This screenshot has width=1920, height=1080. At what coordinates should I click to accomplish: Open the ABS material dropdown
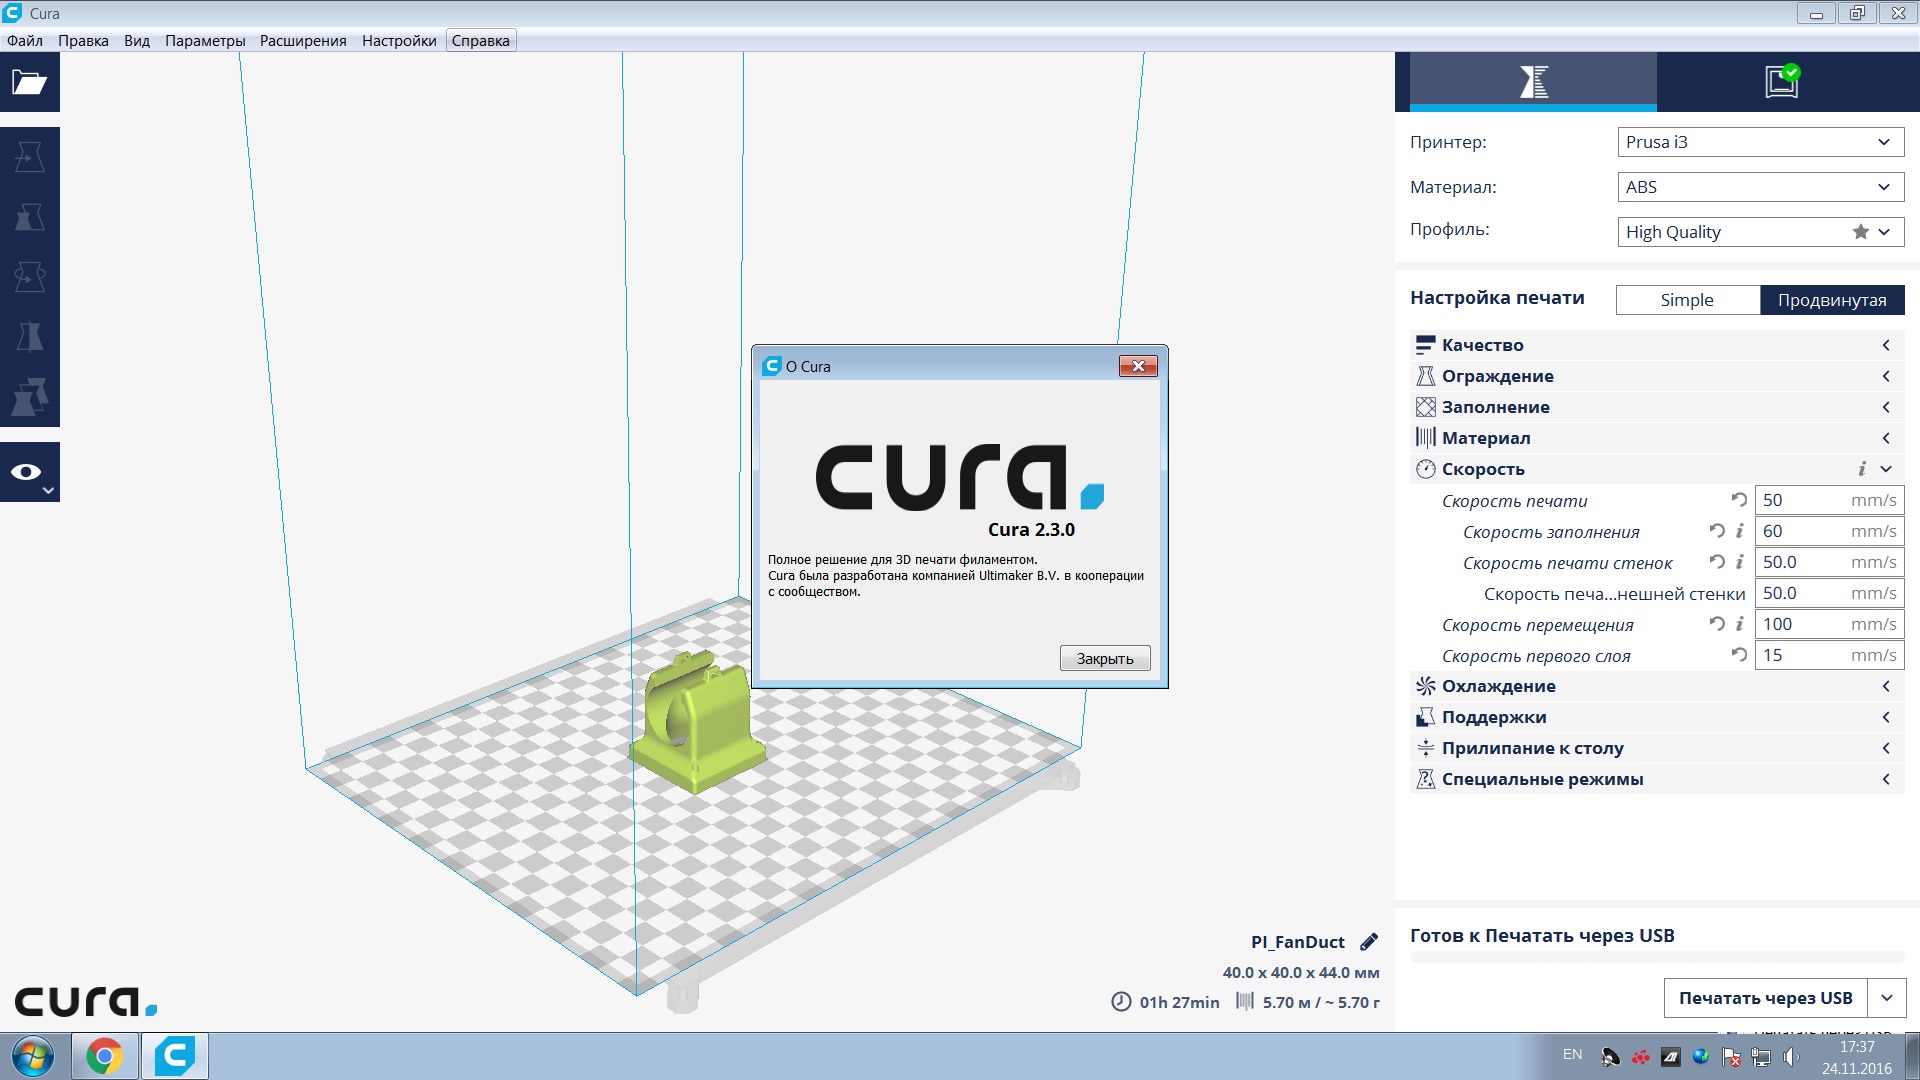[1760, 187]
